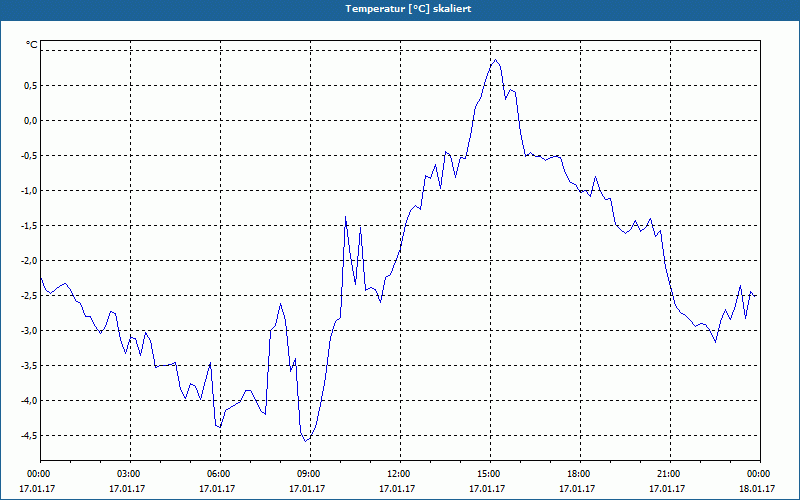Viewport: 800px width, 500px height.
Task: Click the 17.01.17 date under the first 00:00
Action: coord(37,489)
